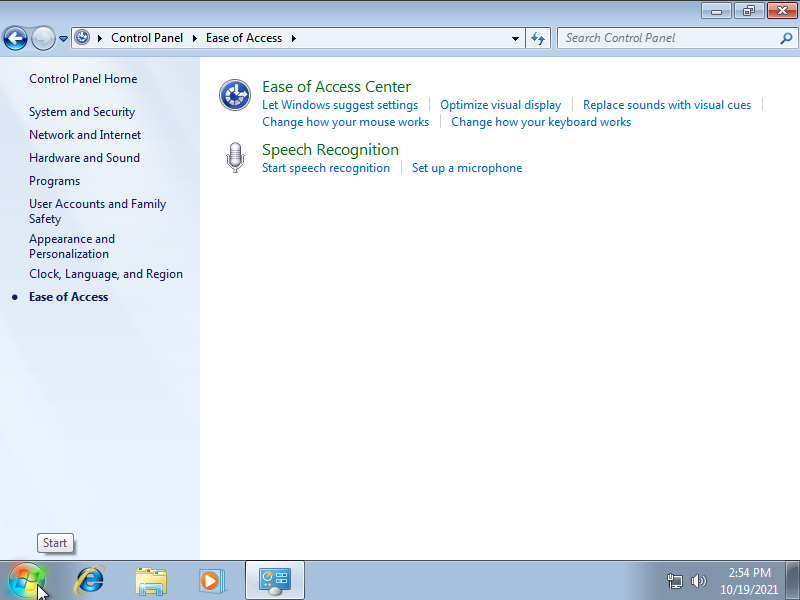Click the network icon in system tray
800x600 pixels.
[x=675, y=581]
